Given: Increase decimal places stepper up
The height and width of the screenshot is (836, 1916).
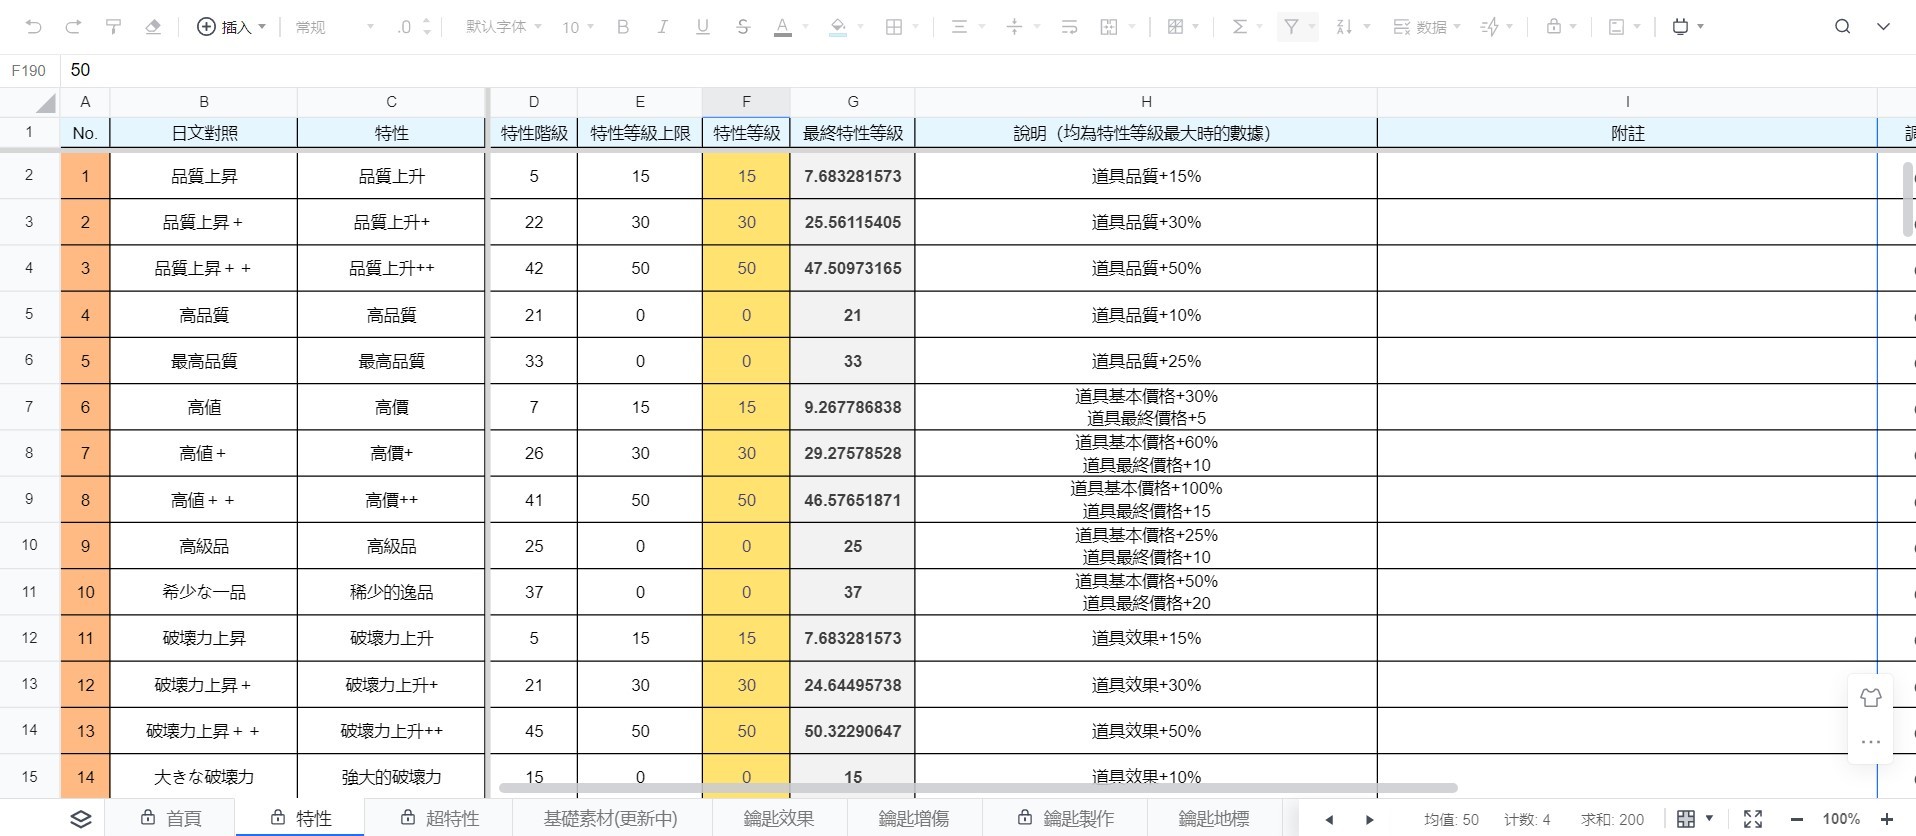Looking at the screenshot, I should (x=427, y=21).
